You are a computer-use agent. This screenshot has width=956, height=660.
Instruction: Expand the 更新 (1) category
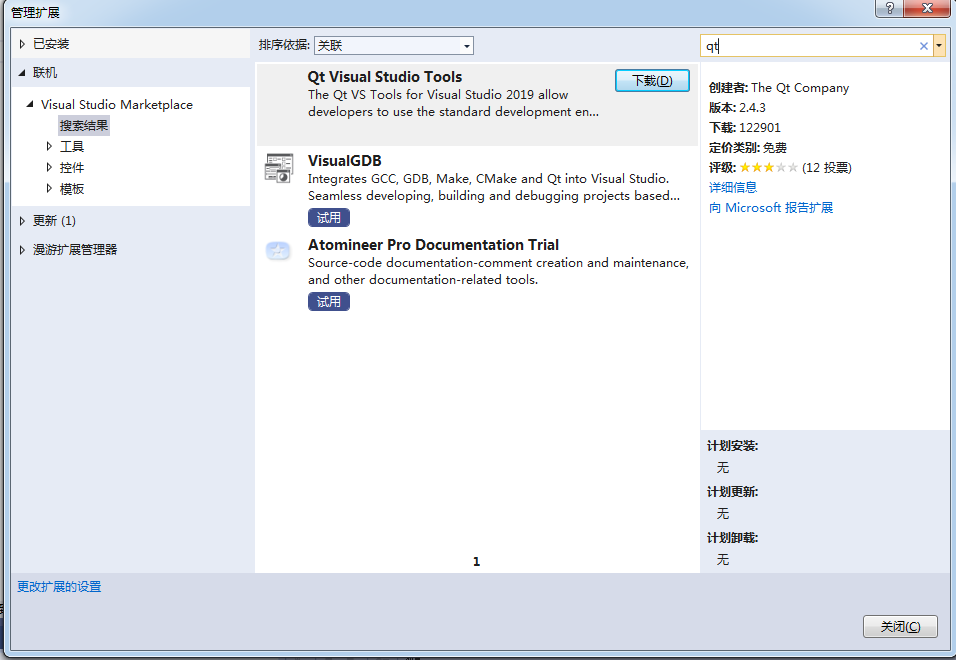tap(24, 221)
